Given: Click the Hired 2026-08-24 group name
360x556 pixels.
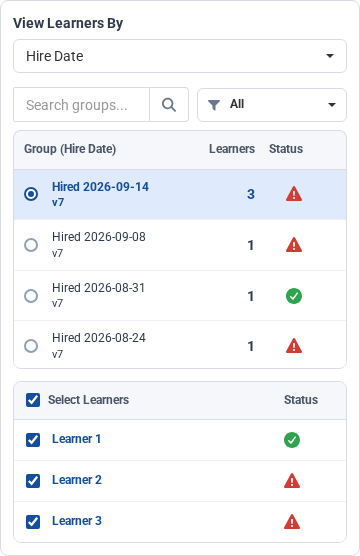Looking at the screenshot, I should click(x=99, y=338).
